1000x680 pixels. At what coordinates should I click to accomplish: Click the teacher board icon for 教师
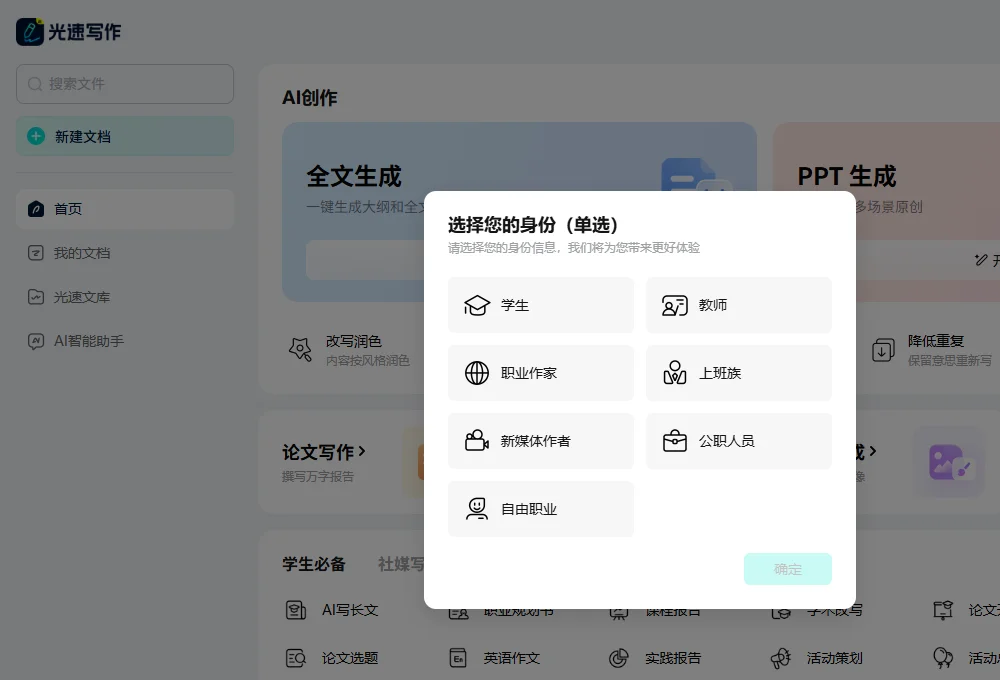click(x=675, y=306)
